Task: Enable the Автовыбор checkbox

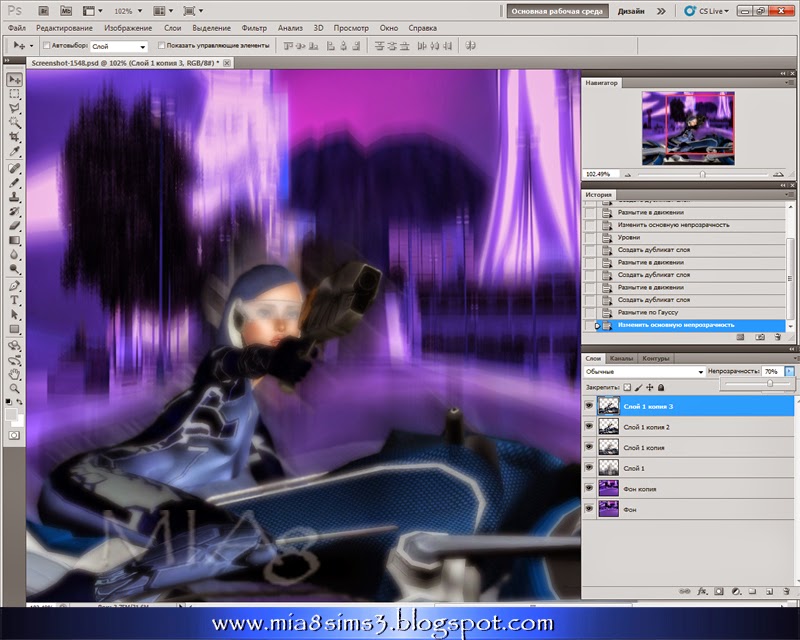Action: click(x=46, y=45)
